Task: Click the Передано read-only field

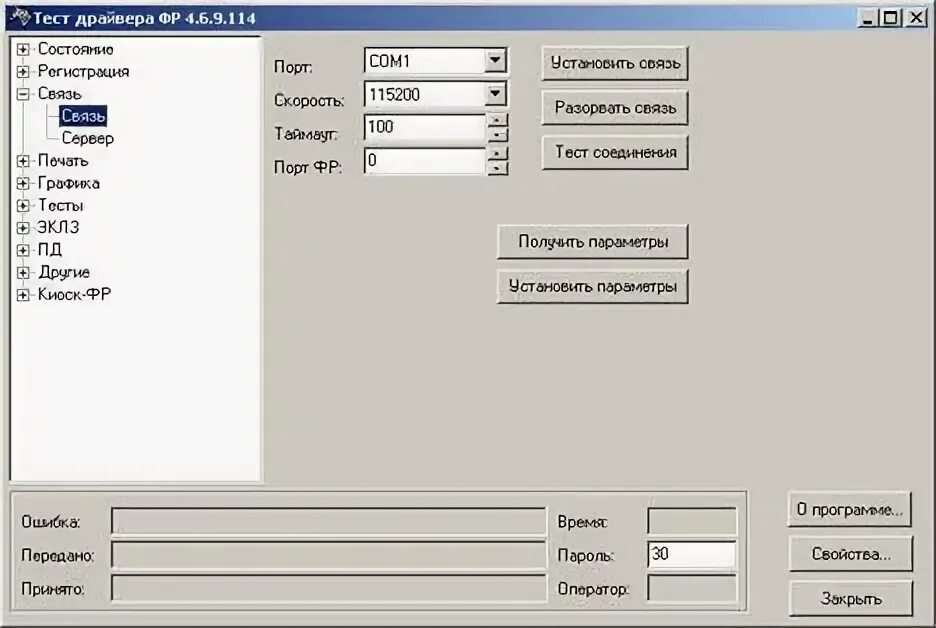Action: (x=328, y=555)
